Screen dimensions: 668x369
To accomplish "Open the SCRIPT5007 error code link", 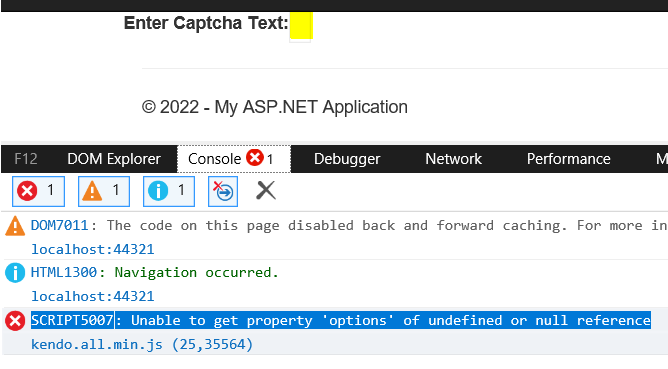I will (x=72, y=320).
